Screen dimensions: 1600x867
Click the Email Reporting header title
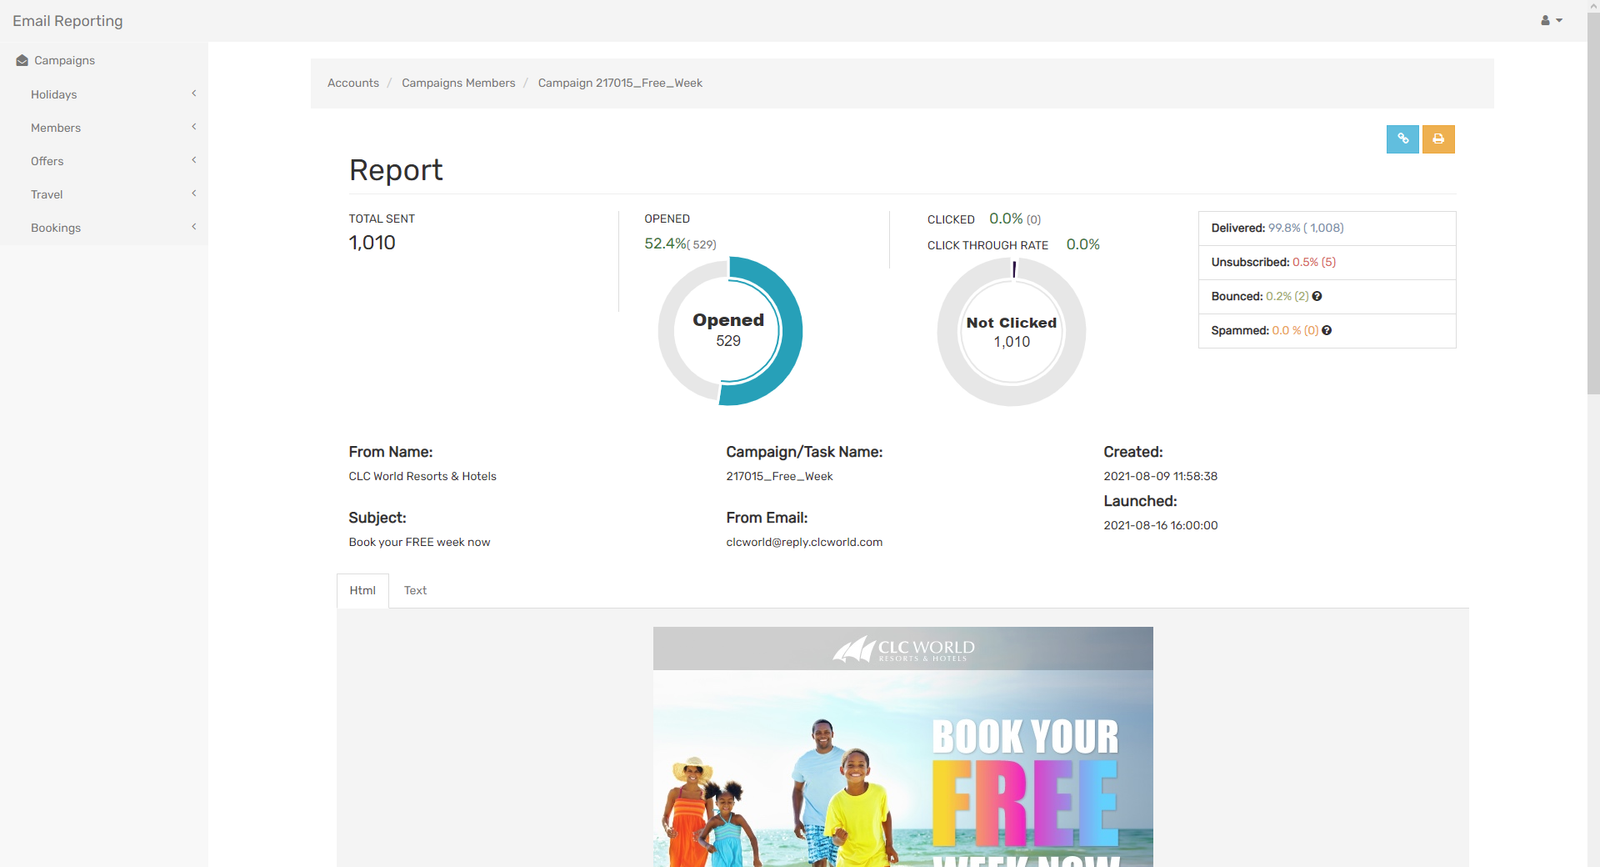click(x=68, y=21)
